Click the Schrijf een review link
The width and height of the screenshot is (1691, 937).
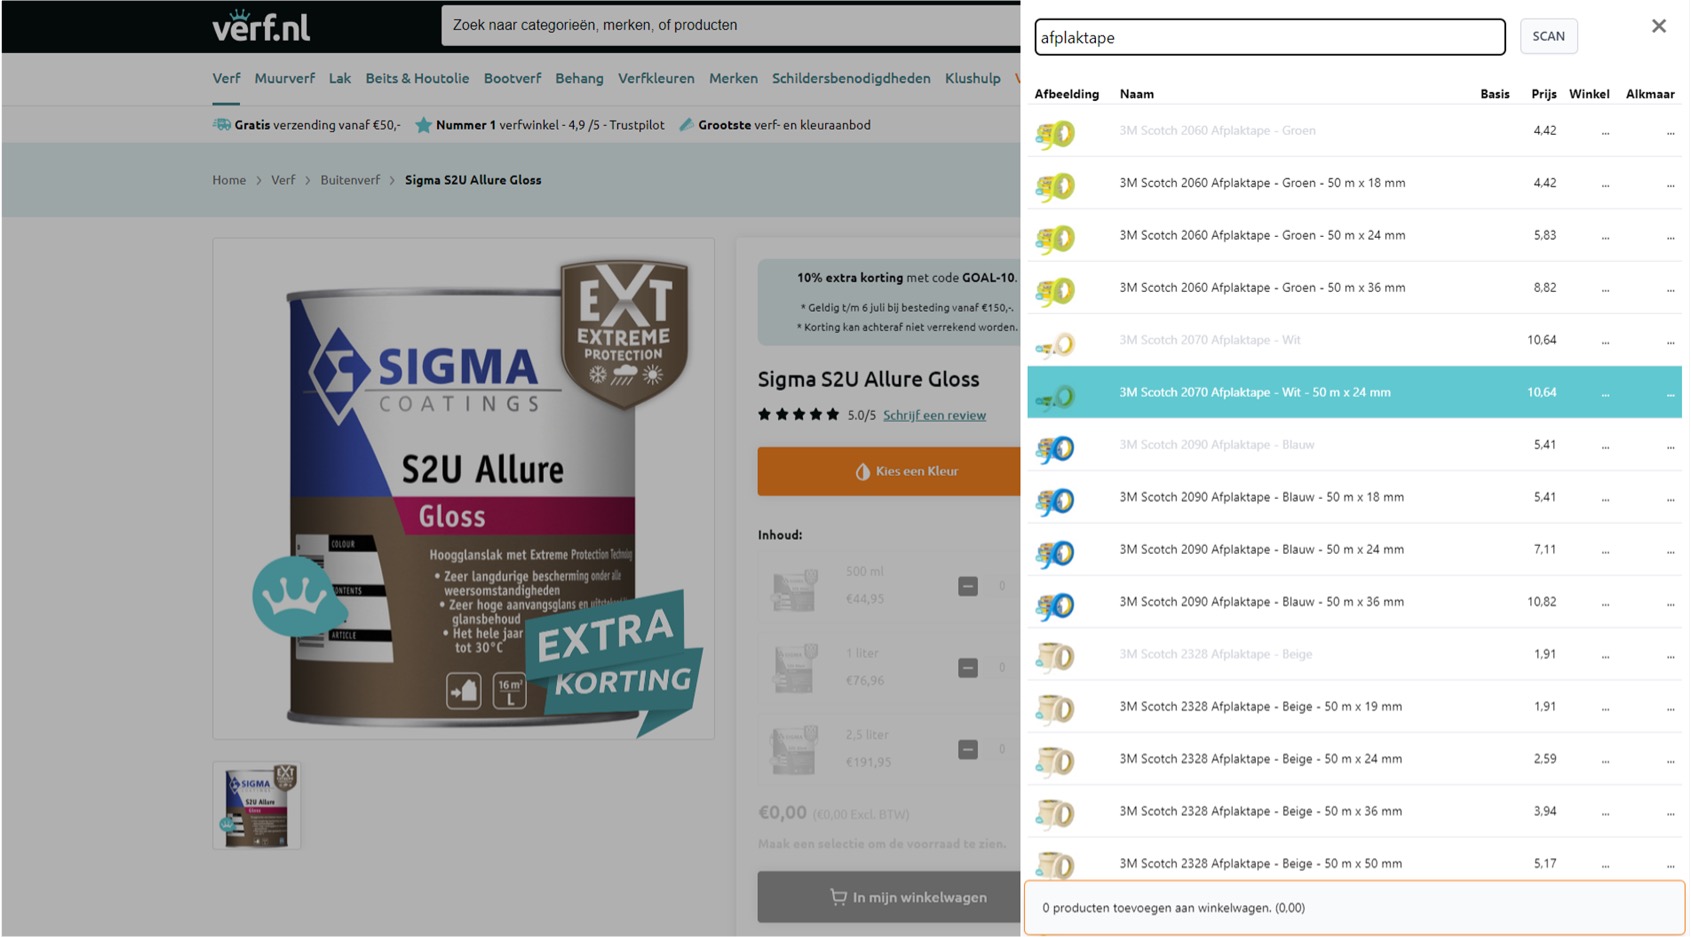tap(934, 415)
